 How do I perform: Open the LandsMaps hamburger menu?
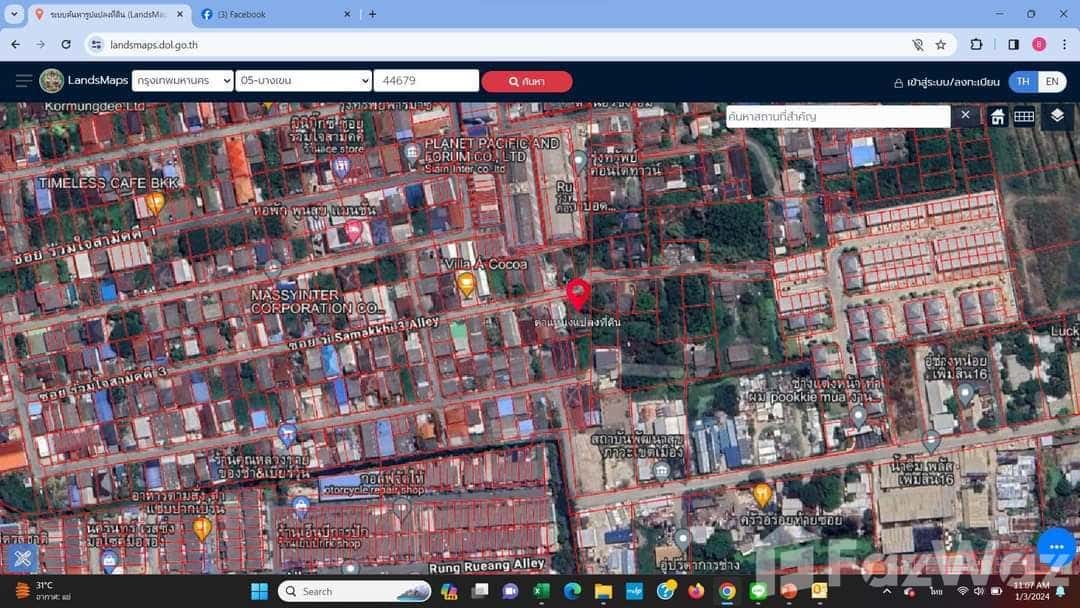pyautogui.click(x=23, y=81)
